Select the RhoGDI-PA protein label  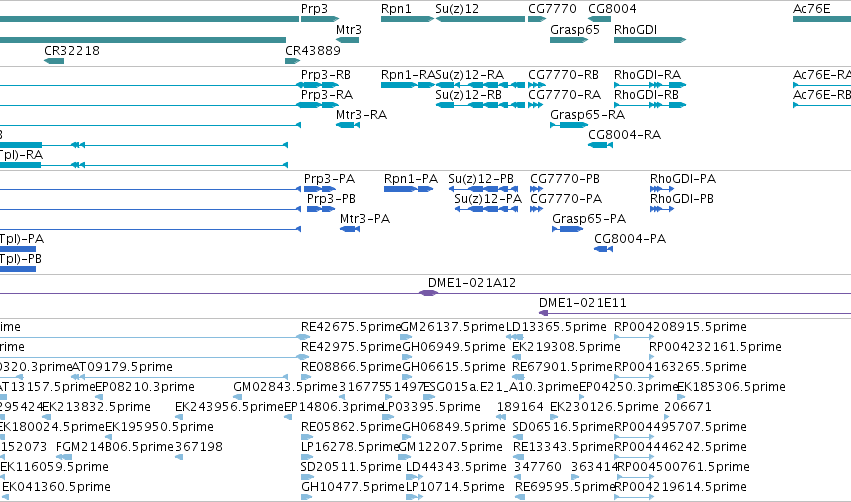tap(683, 179)
